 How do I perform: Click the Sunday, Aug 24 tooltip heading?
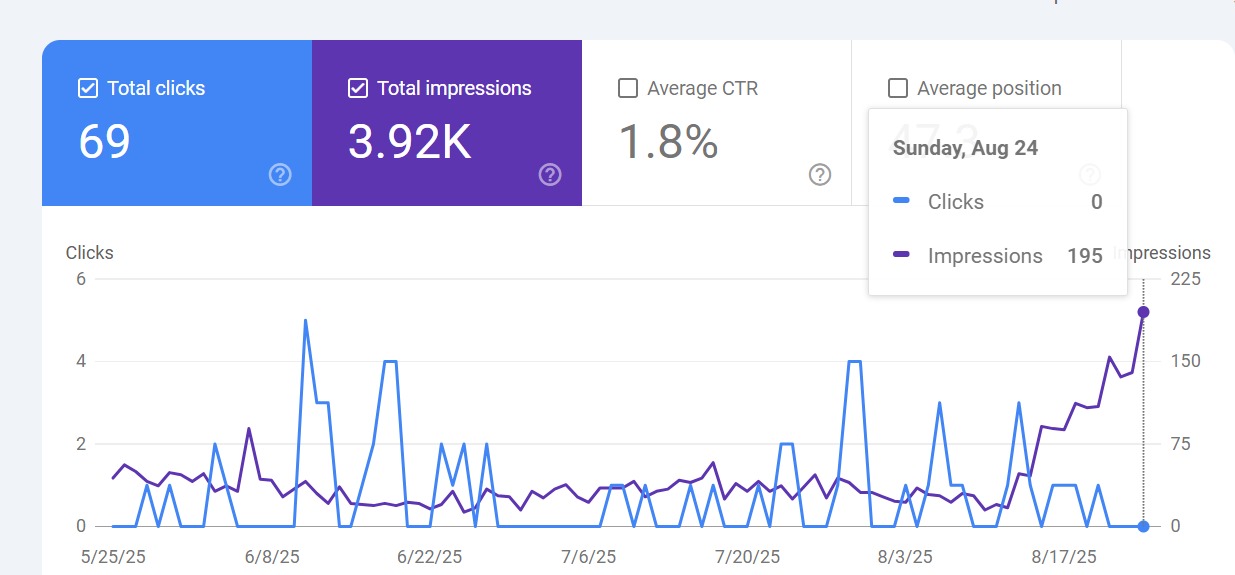coord(965,148)
